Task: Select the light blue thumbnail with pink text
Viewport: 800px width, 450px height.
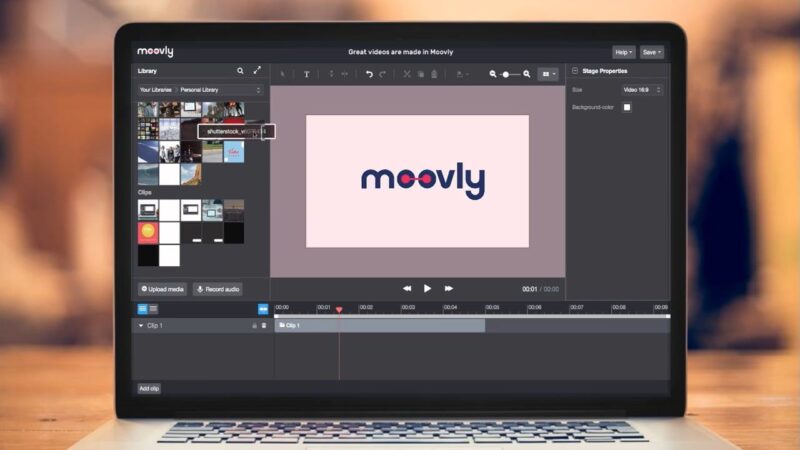Action: [x=234, y=152]
